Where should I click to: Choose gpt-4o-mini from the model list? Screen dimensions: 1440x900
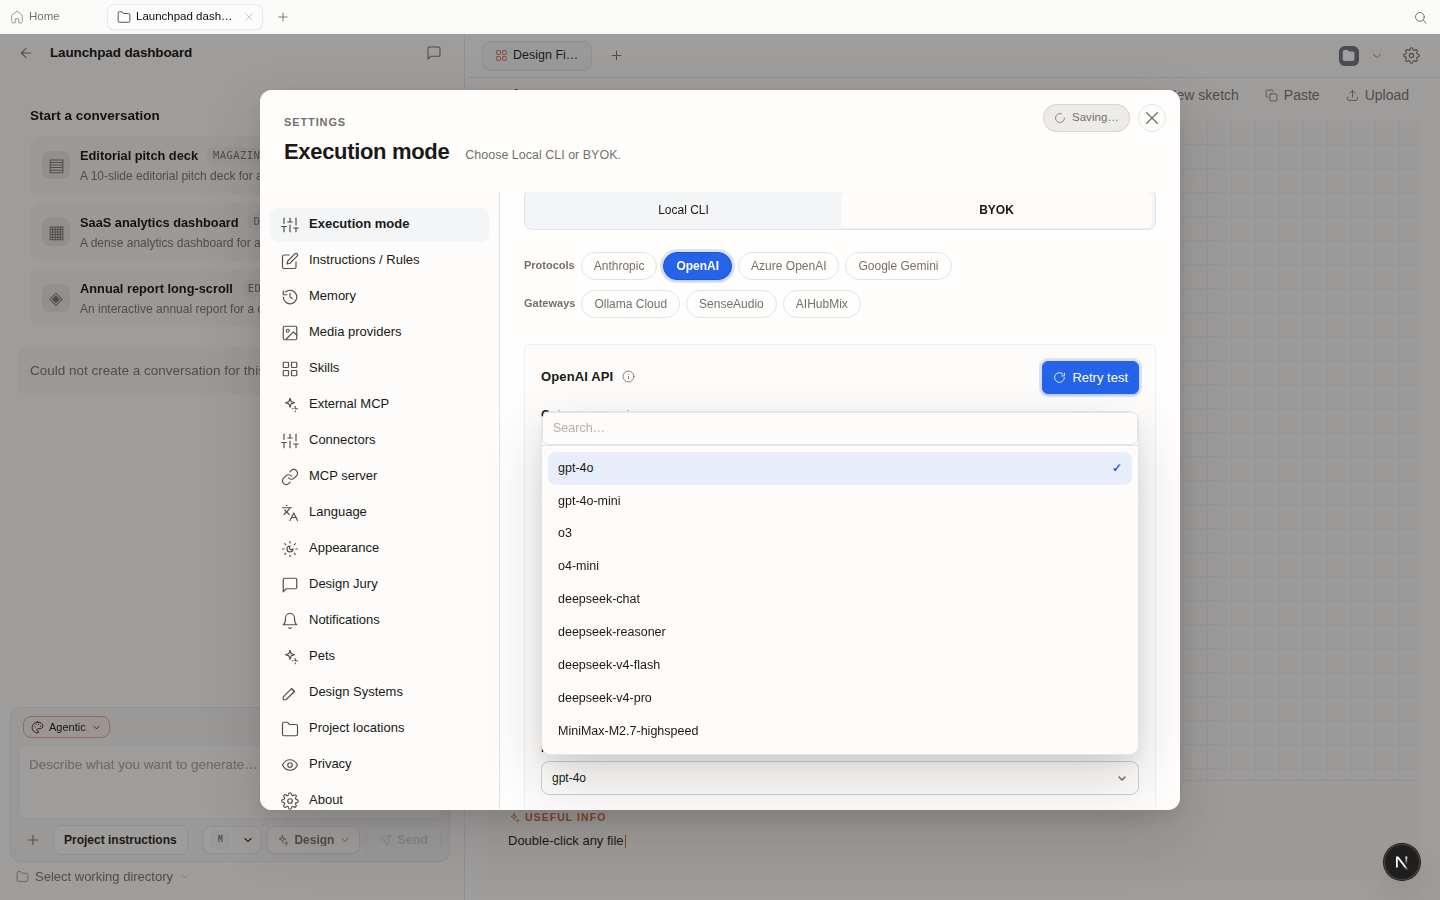[x=840, y=501]
